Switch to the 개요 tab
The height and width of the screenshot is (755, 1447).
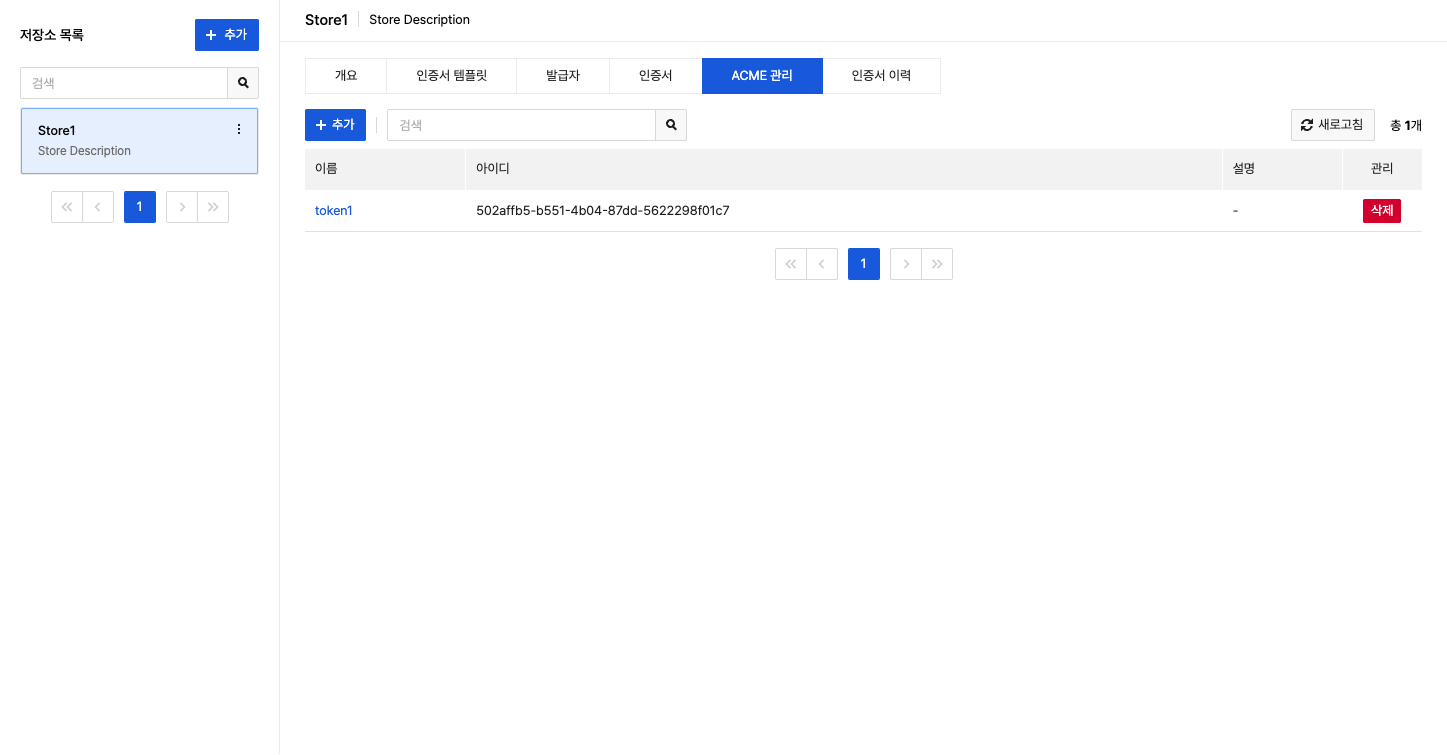(345, 75)
